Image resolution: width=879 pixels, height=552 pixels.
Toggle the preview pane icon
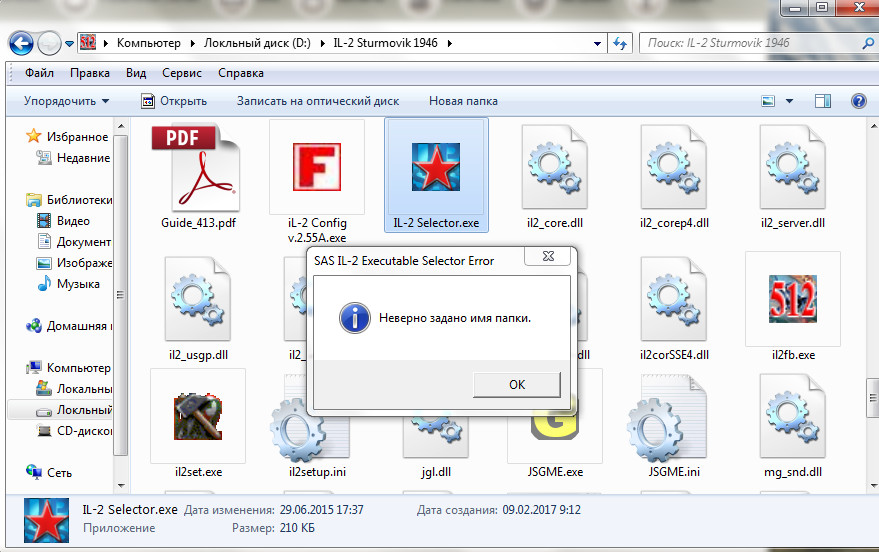[x=823, y=101]
